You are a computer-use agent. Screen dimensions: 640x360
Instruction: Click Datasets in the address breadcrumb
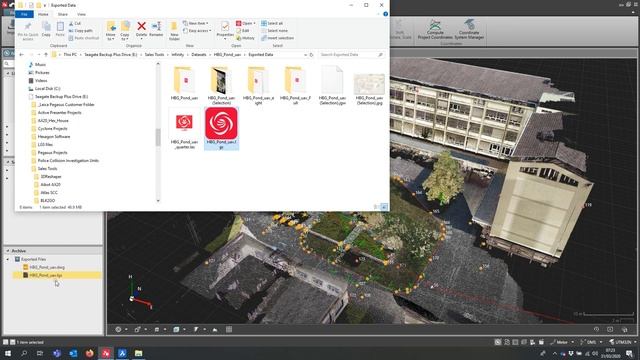(x=199, y=55)
